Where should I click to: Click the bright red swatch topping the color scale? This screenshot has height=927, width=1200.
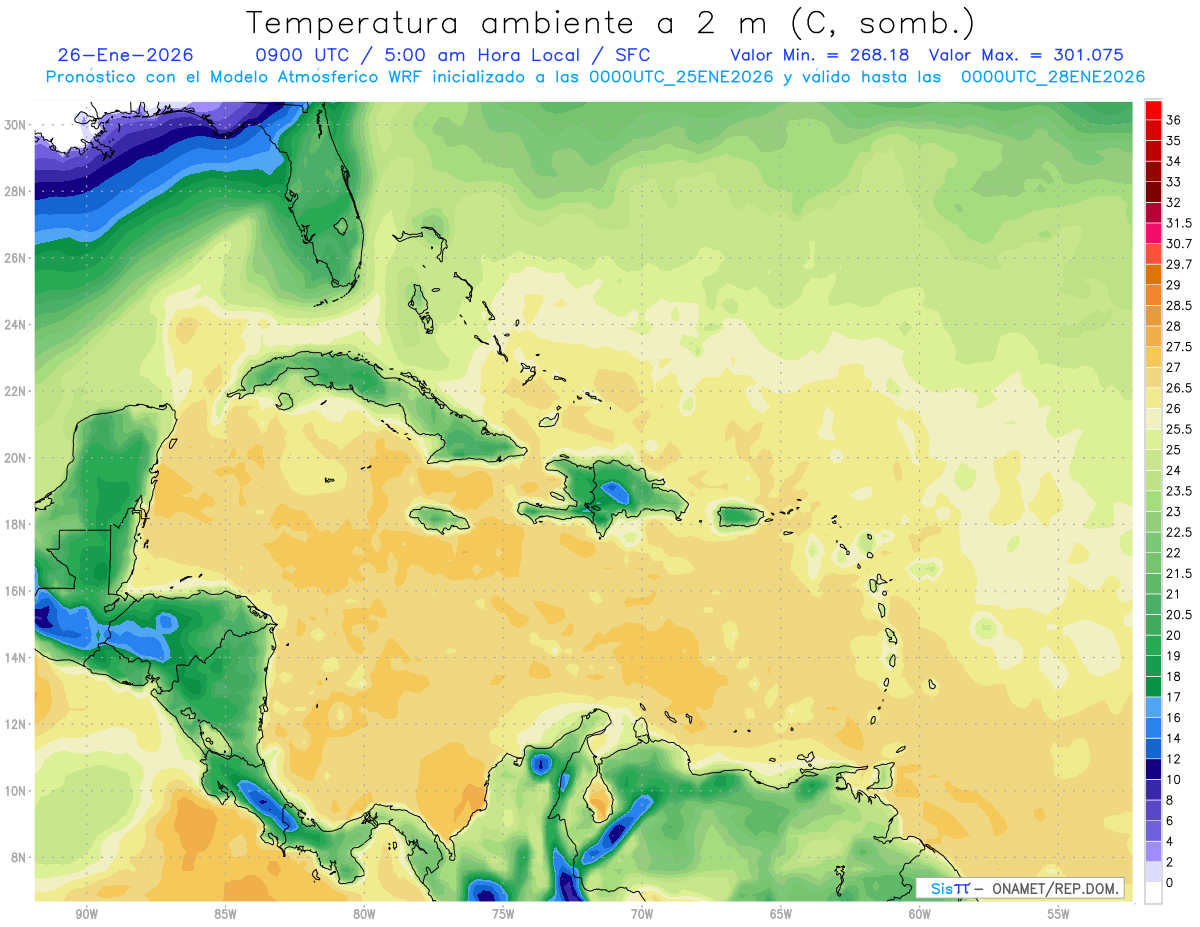pos(1153,110)
